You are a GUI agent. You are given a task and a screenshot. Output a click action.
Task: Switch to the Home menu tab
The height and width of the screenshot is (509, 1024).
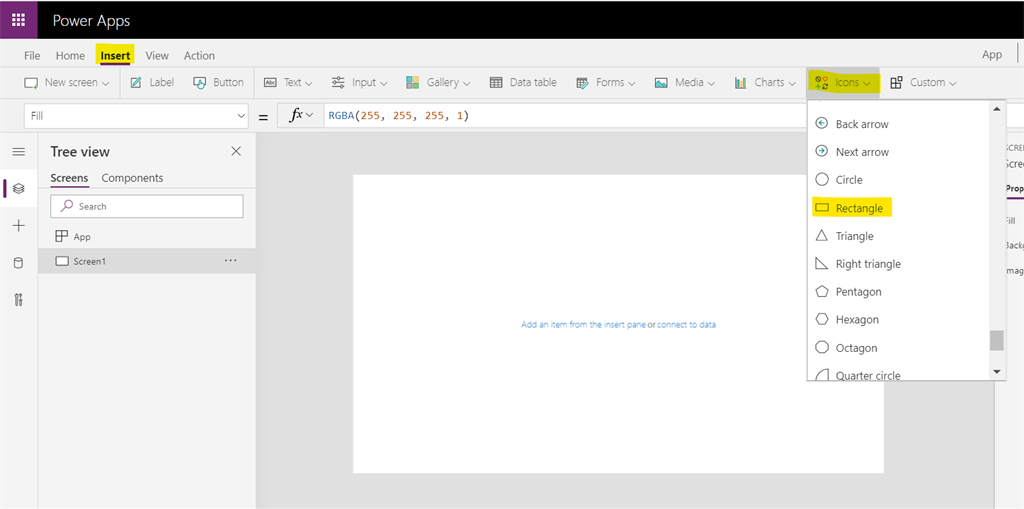[x=70, y=56]
